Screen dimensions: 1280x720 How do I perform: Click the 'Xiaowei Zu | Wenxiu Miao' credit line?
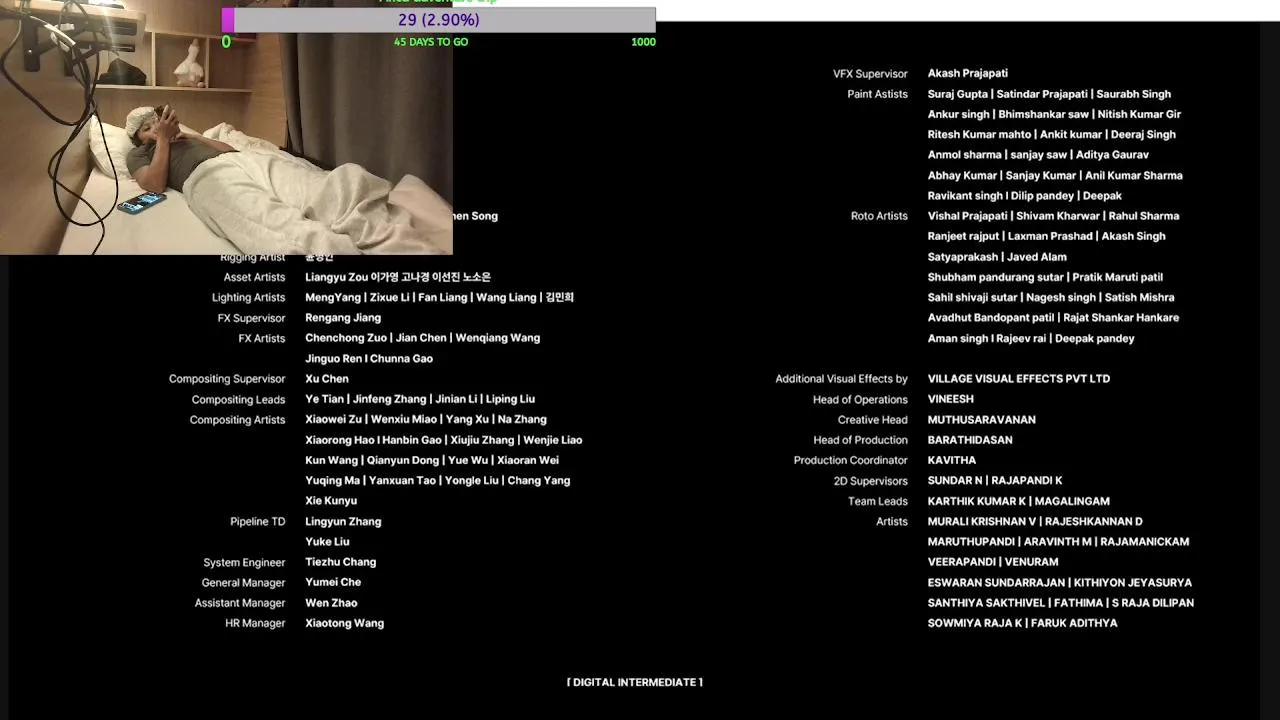click(426, 420)
